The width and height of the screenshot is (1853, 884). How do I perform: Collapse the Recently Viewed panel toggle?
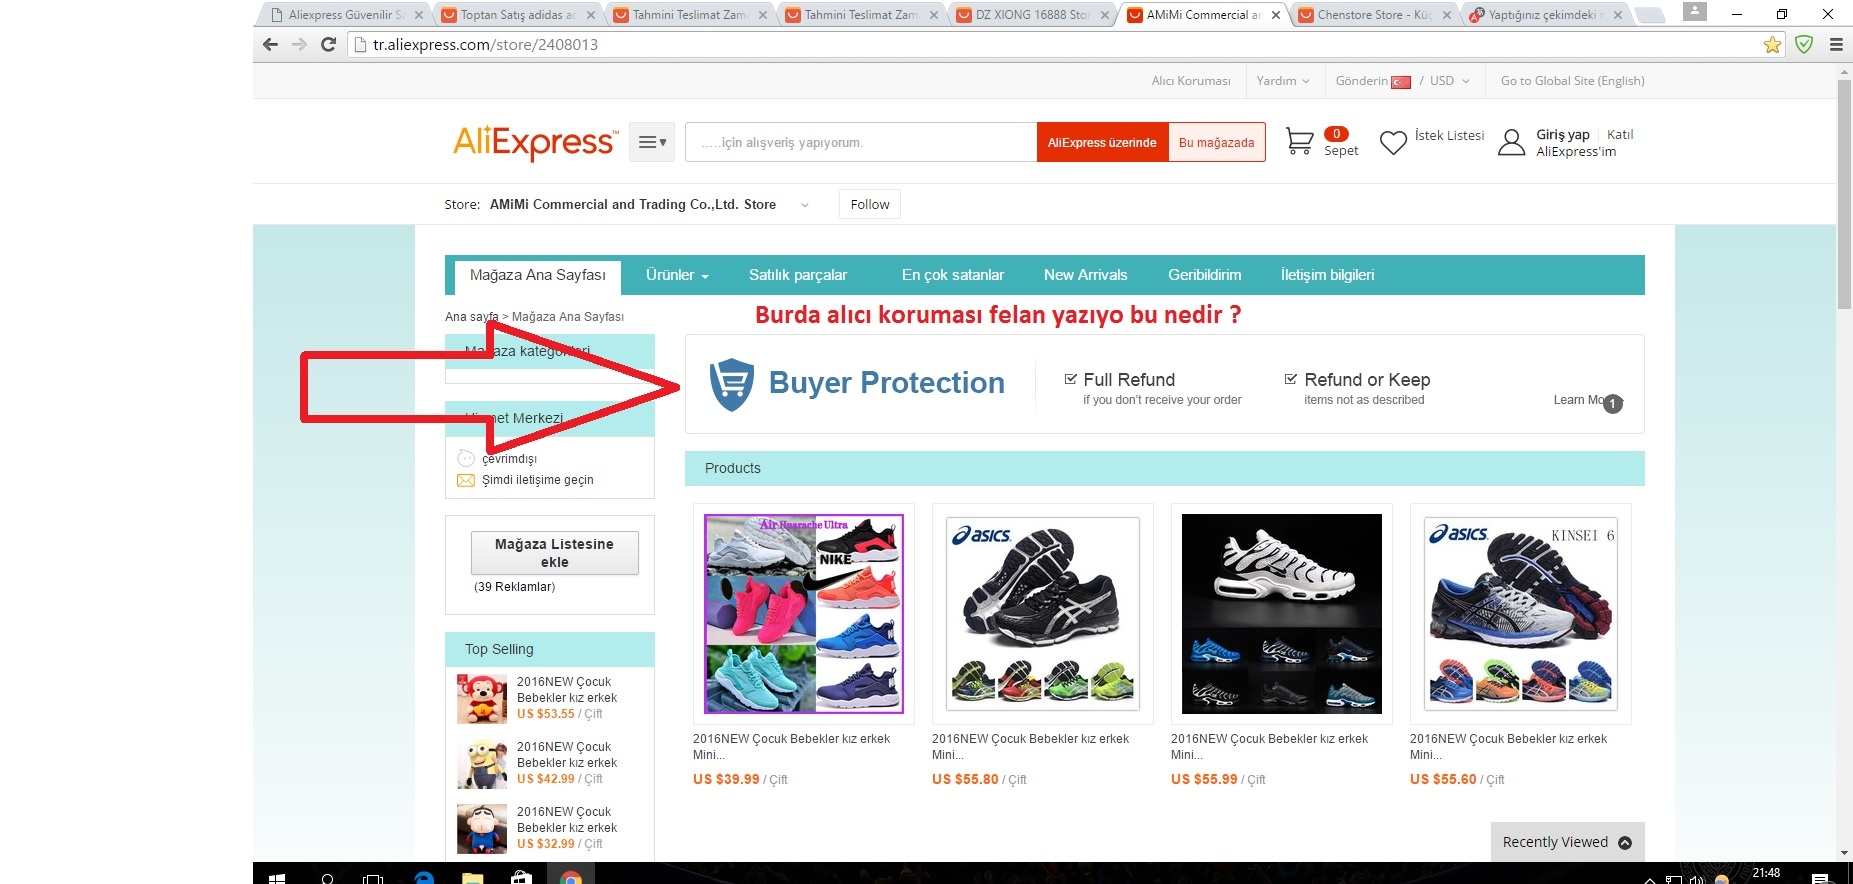(x=1625, y=842)
